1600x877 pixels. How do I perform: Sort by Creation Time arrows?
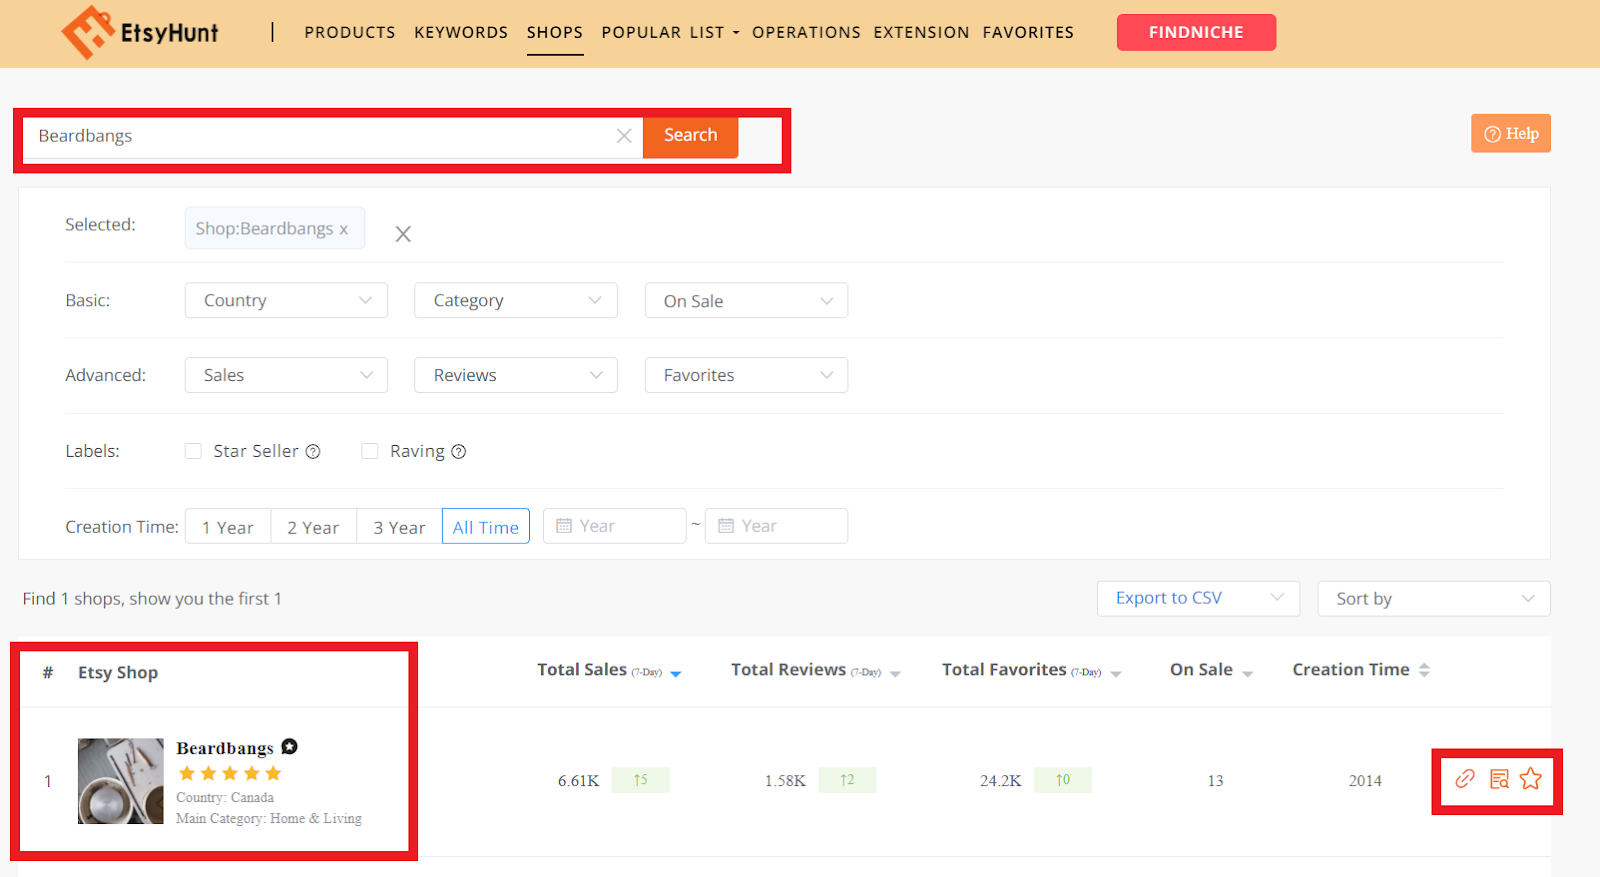click(x=1424, y=670)
